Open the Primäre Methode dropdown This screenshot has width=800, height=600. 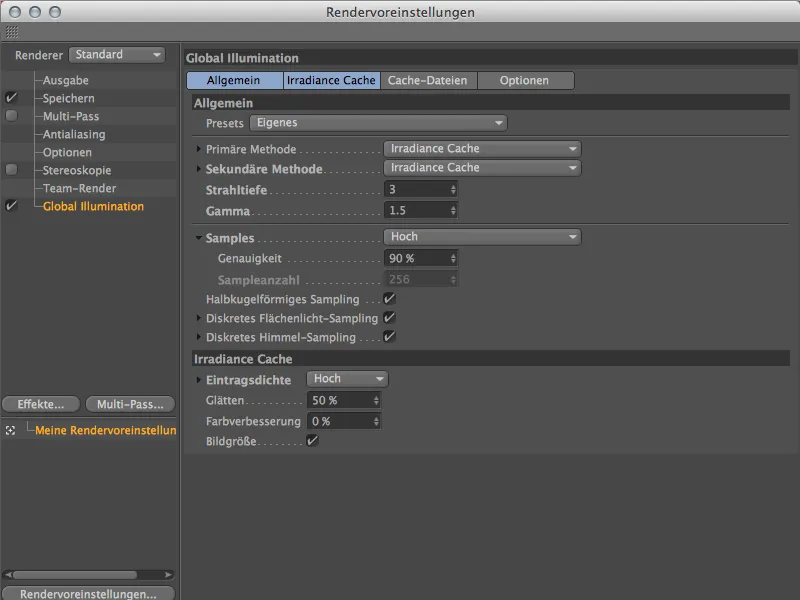[x=482, y=148]
